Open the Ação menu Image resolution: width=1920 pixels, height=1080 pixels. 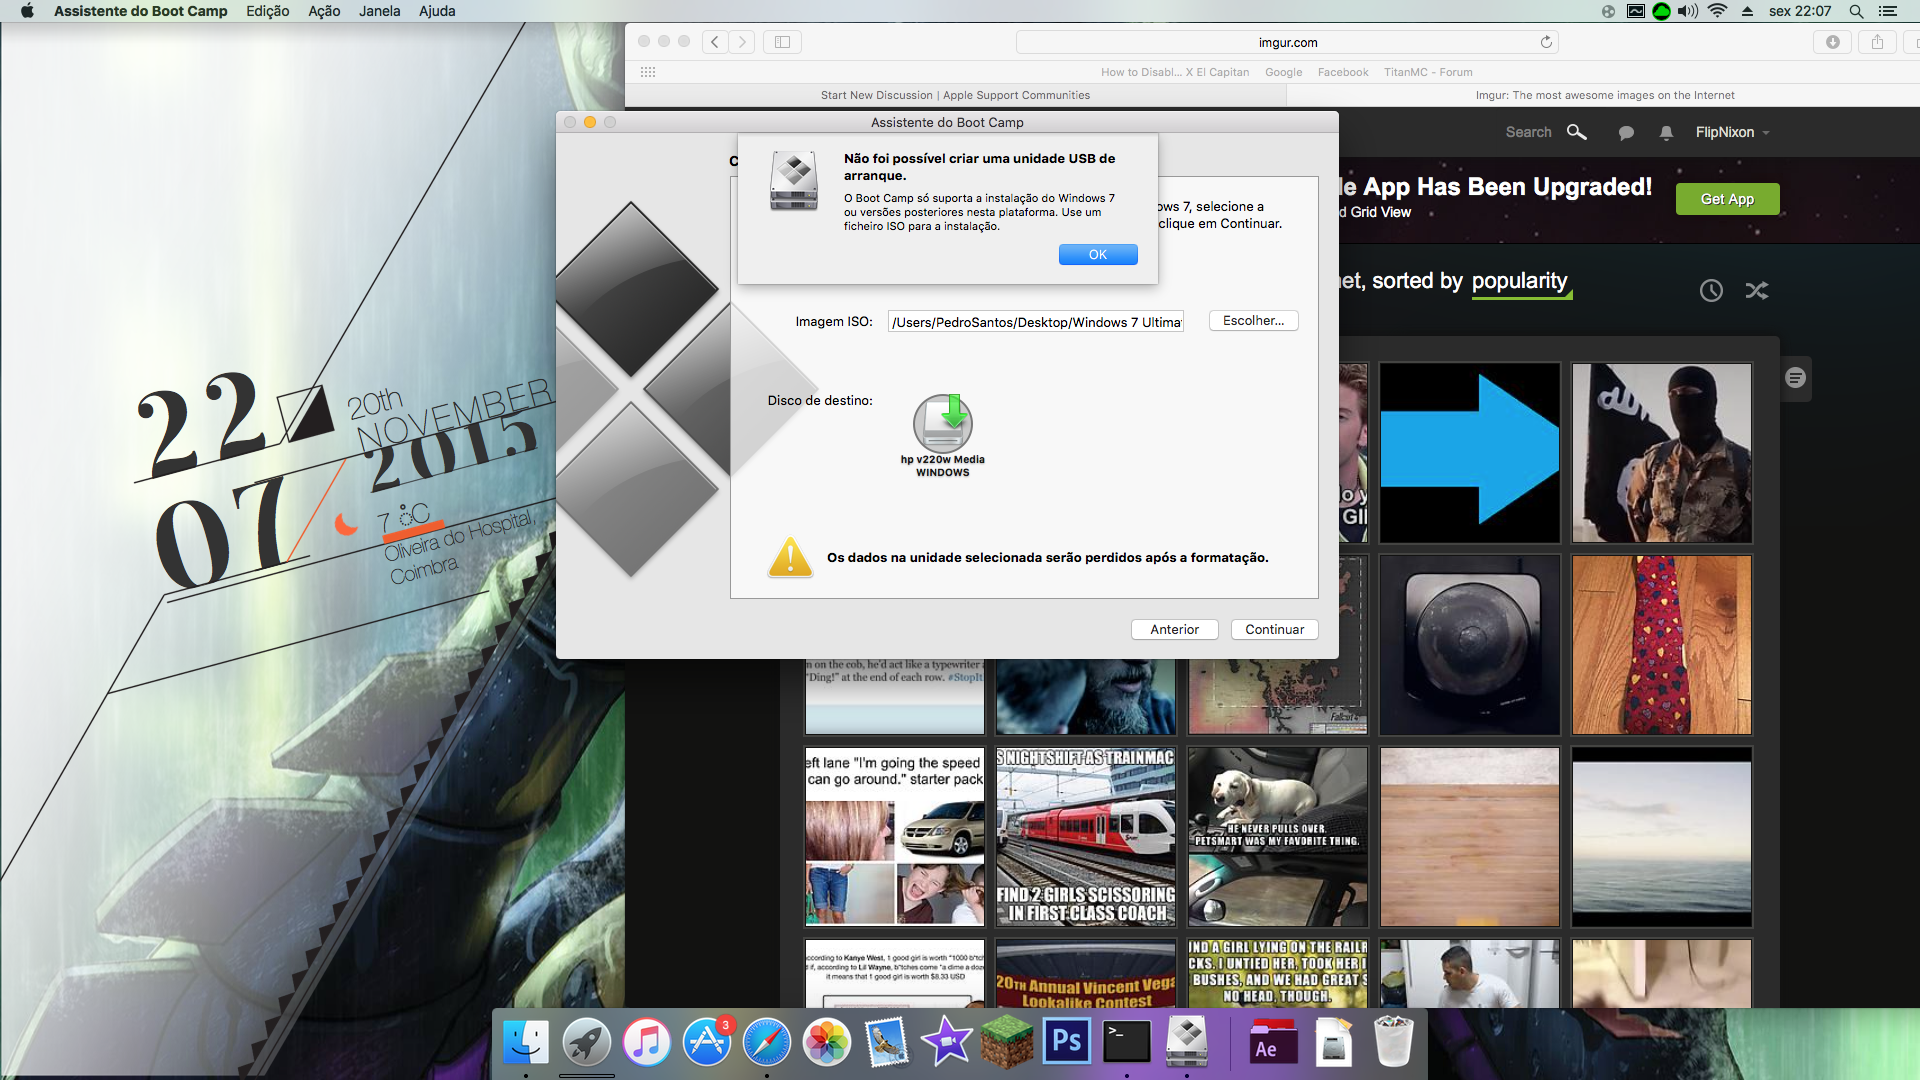click(323, 11)
